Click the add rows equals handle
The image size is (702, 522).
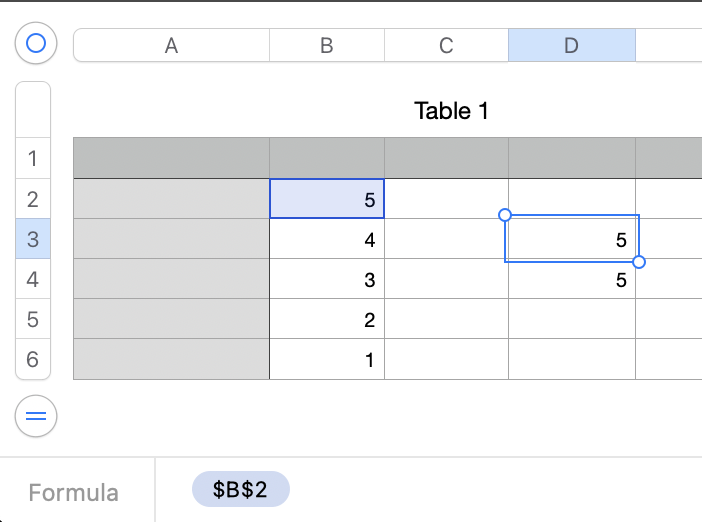pos(36,417)
